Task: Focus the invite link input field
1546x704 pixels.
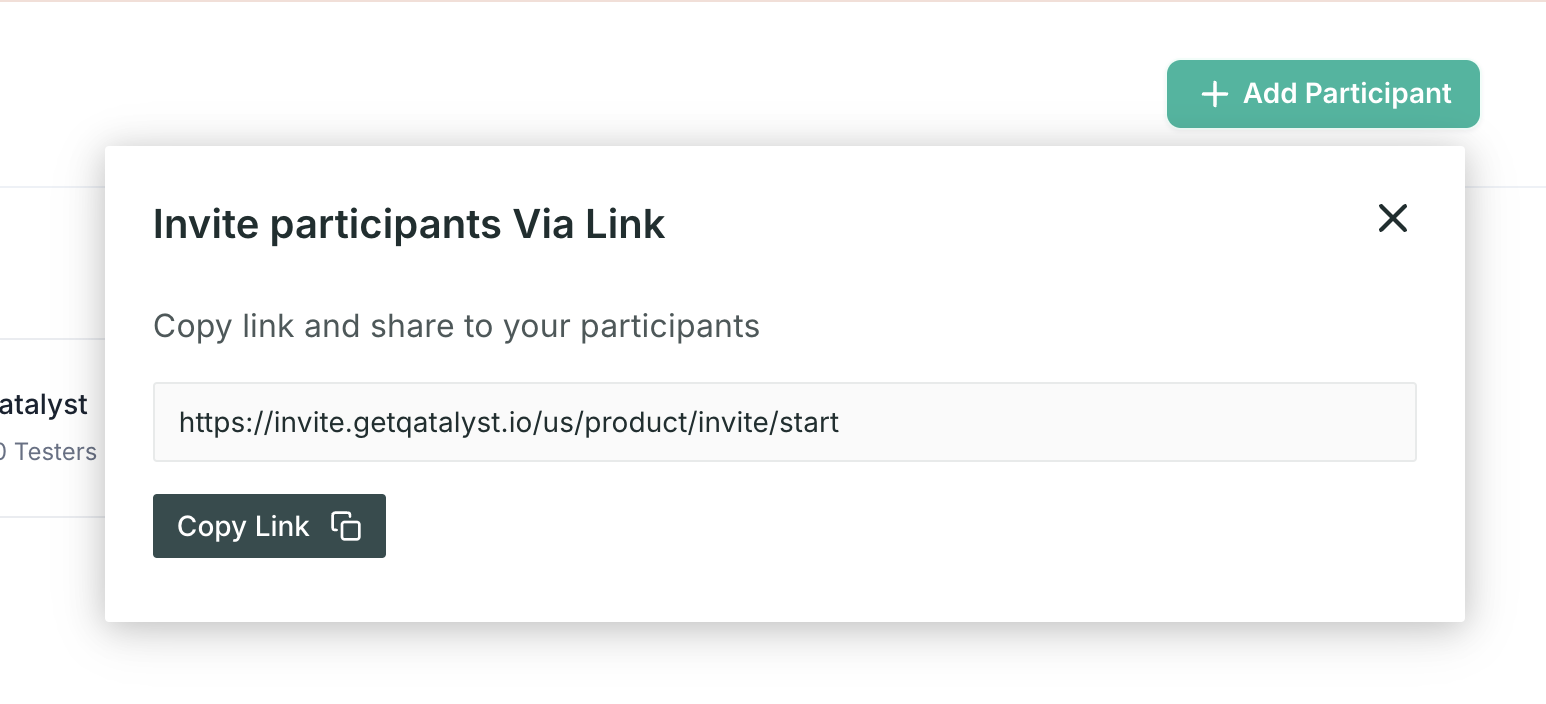Action: tap(784, 422)
